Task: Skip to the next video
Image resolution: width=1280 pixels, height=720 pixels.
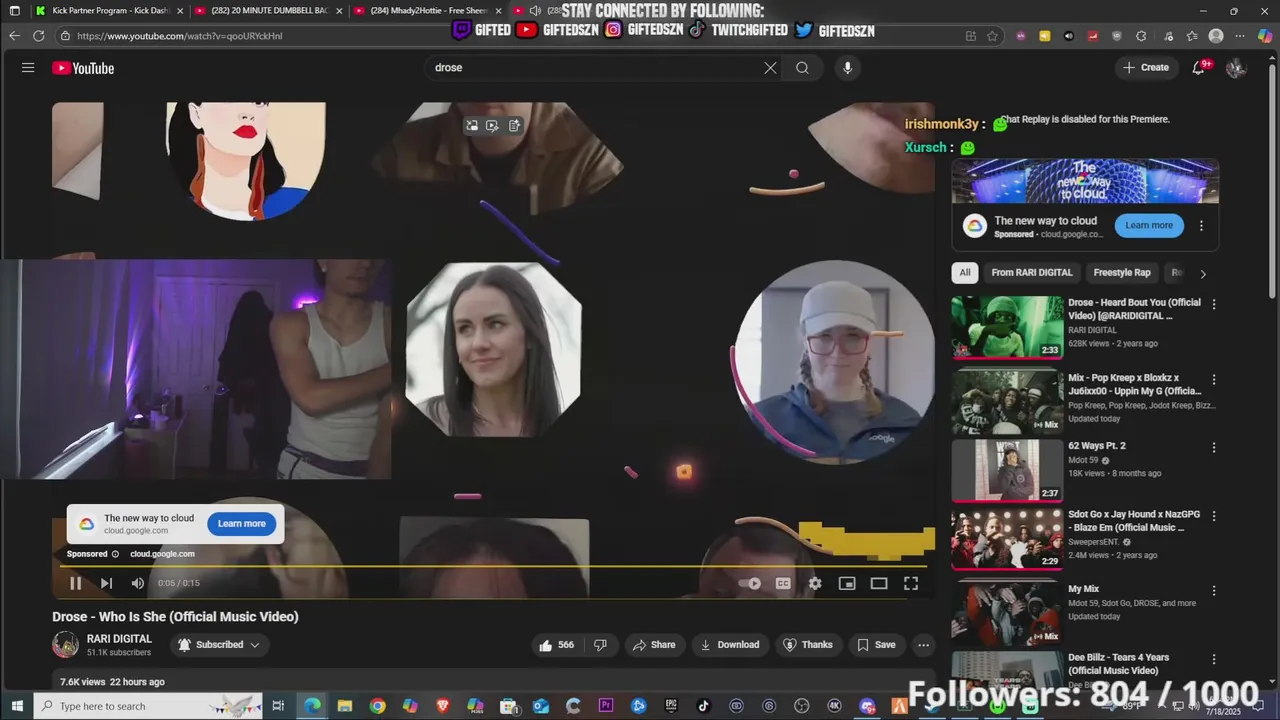Action: (106, 583)
